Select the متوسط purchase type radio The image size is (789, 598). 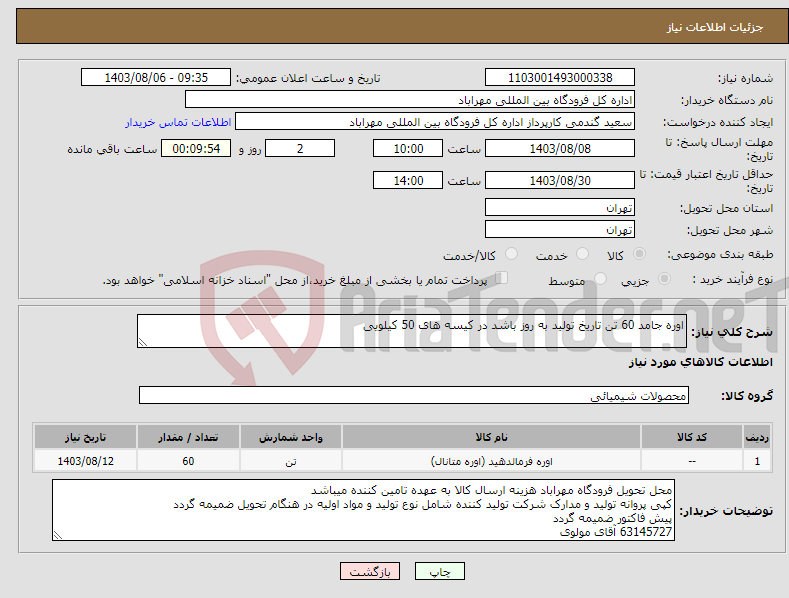tap(600, 278)
